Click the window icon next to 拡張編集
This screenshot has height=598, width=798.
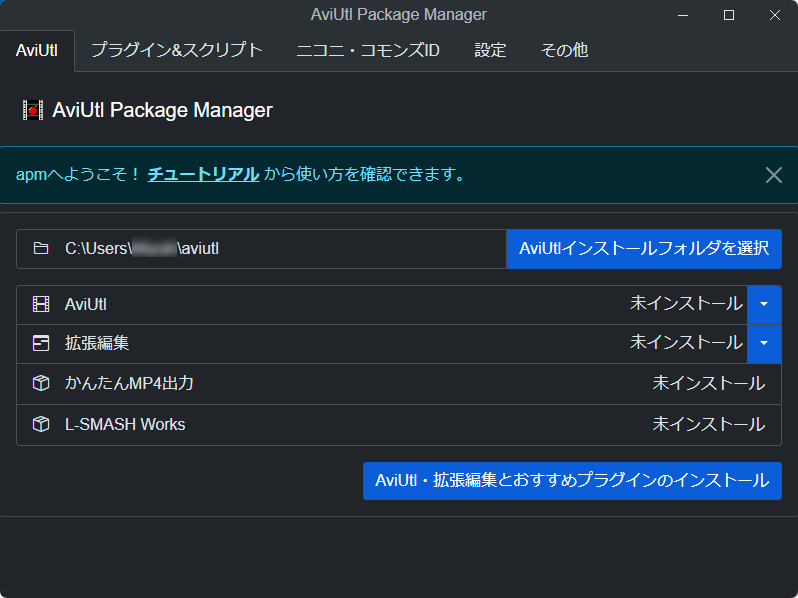click(41, 343)
